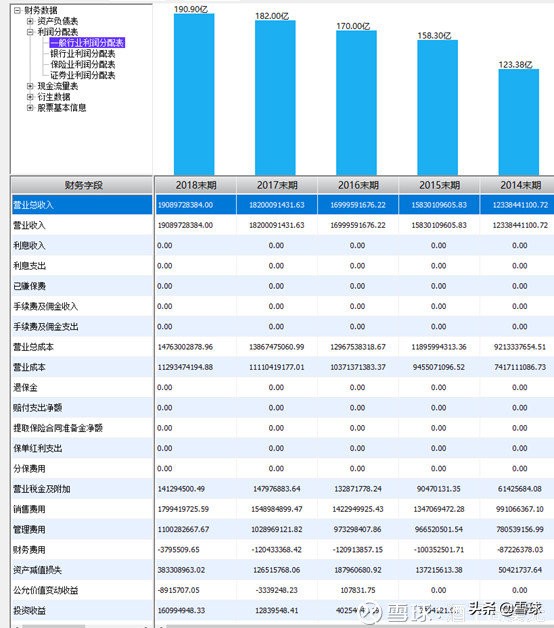Select the 营业总收入 row label
The width and height of the screenshot is (554, 628).
(33, 205)
